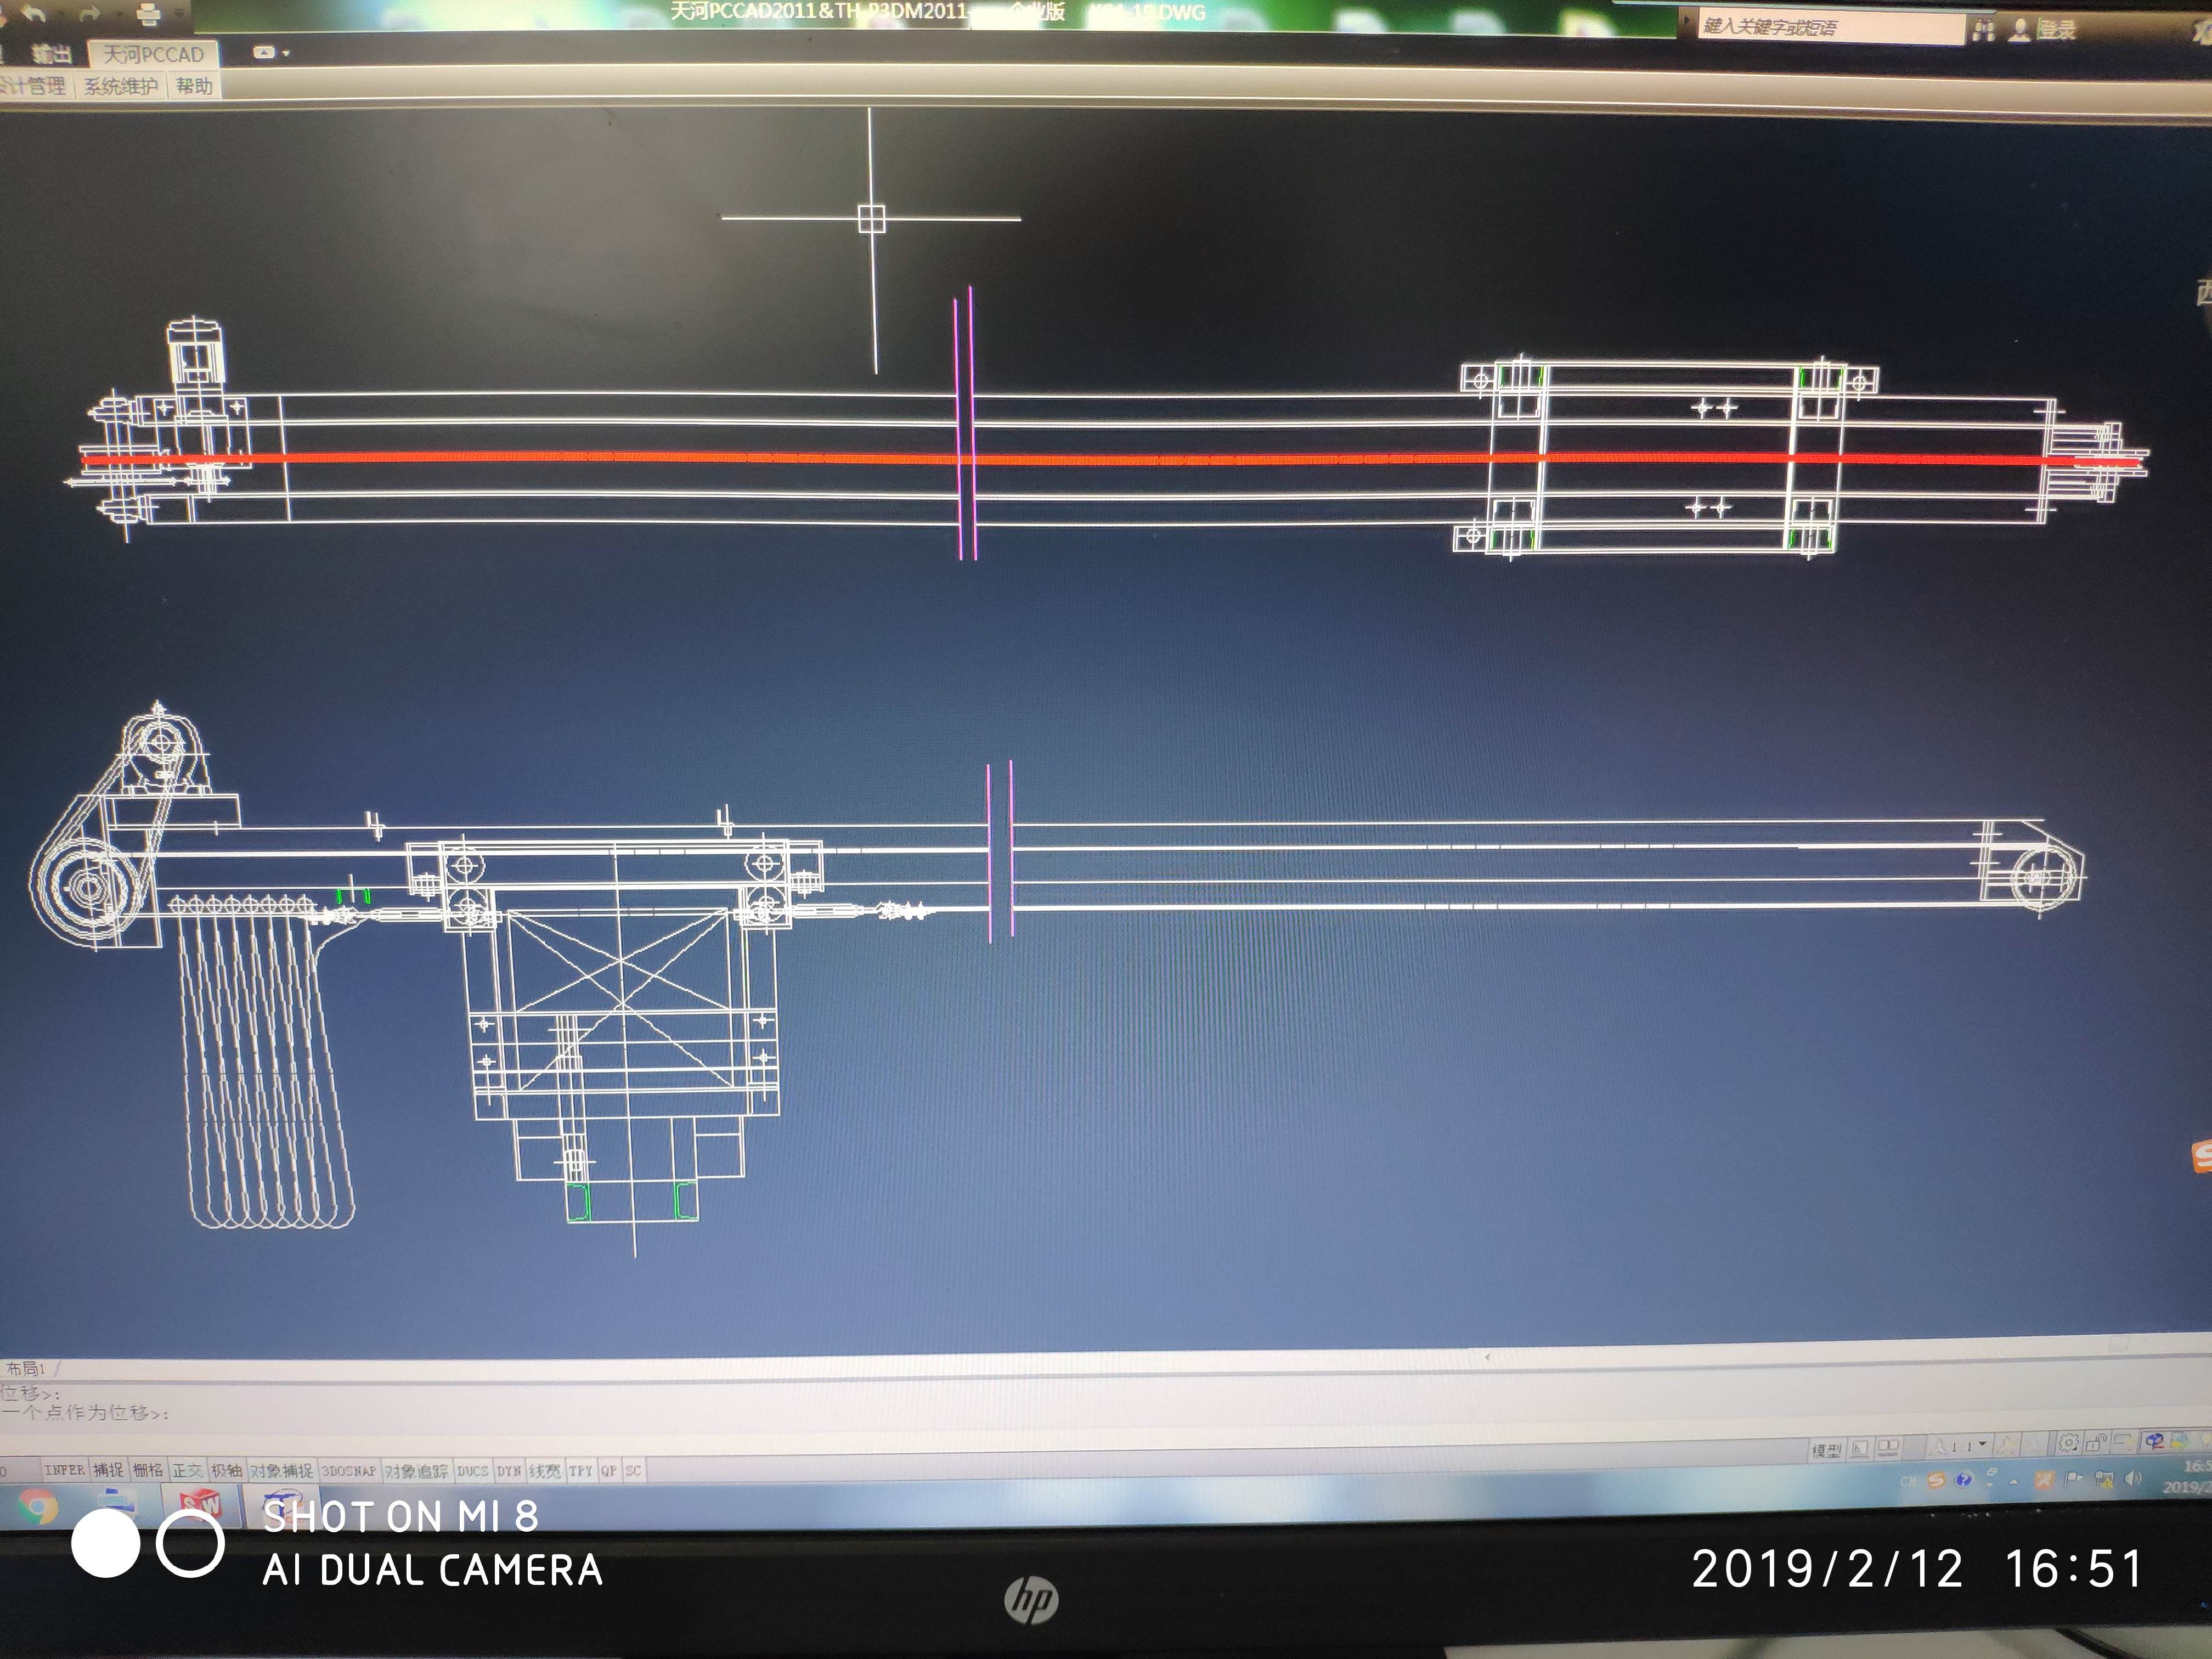The image size is (2212, 1659).
Task: Toggle 对象捕捉 object snap mode
Action: (x=281, y=1470)
